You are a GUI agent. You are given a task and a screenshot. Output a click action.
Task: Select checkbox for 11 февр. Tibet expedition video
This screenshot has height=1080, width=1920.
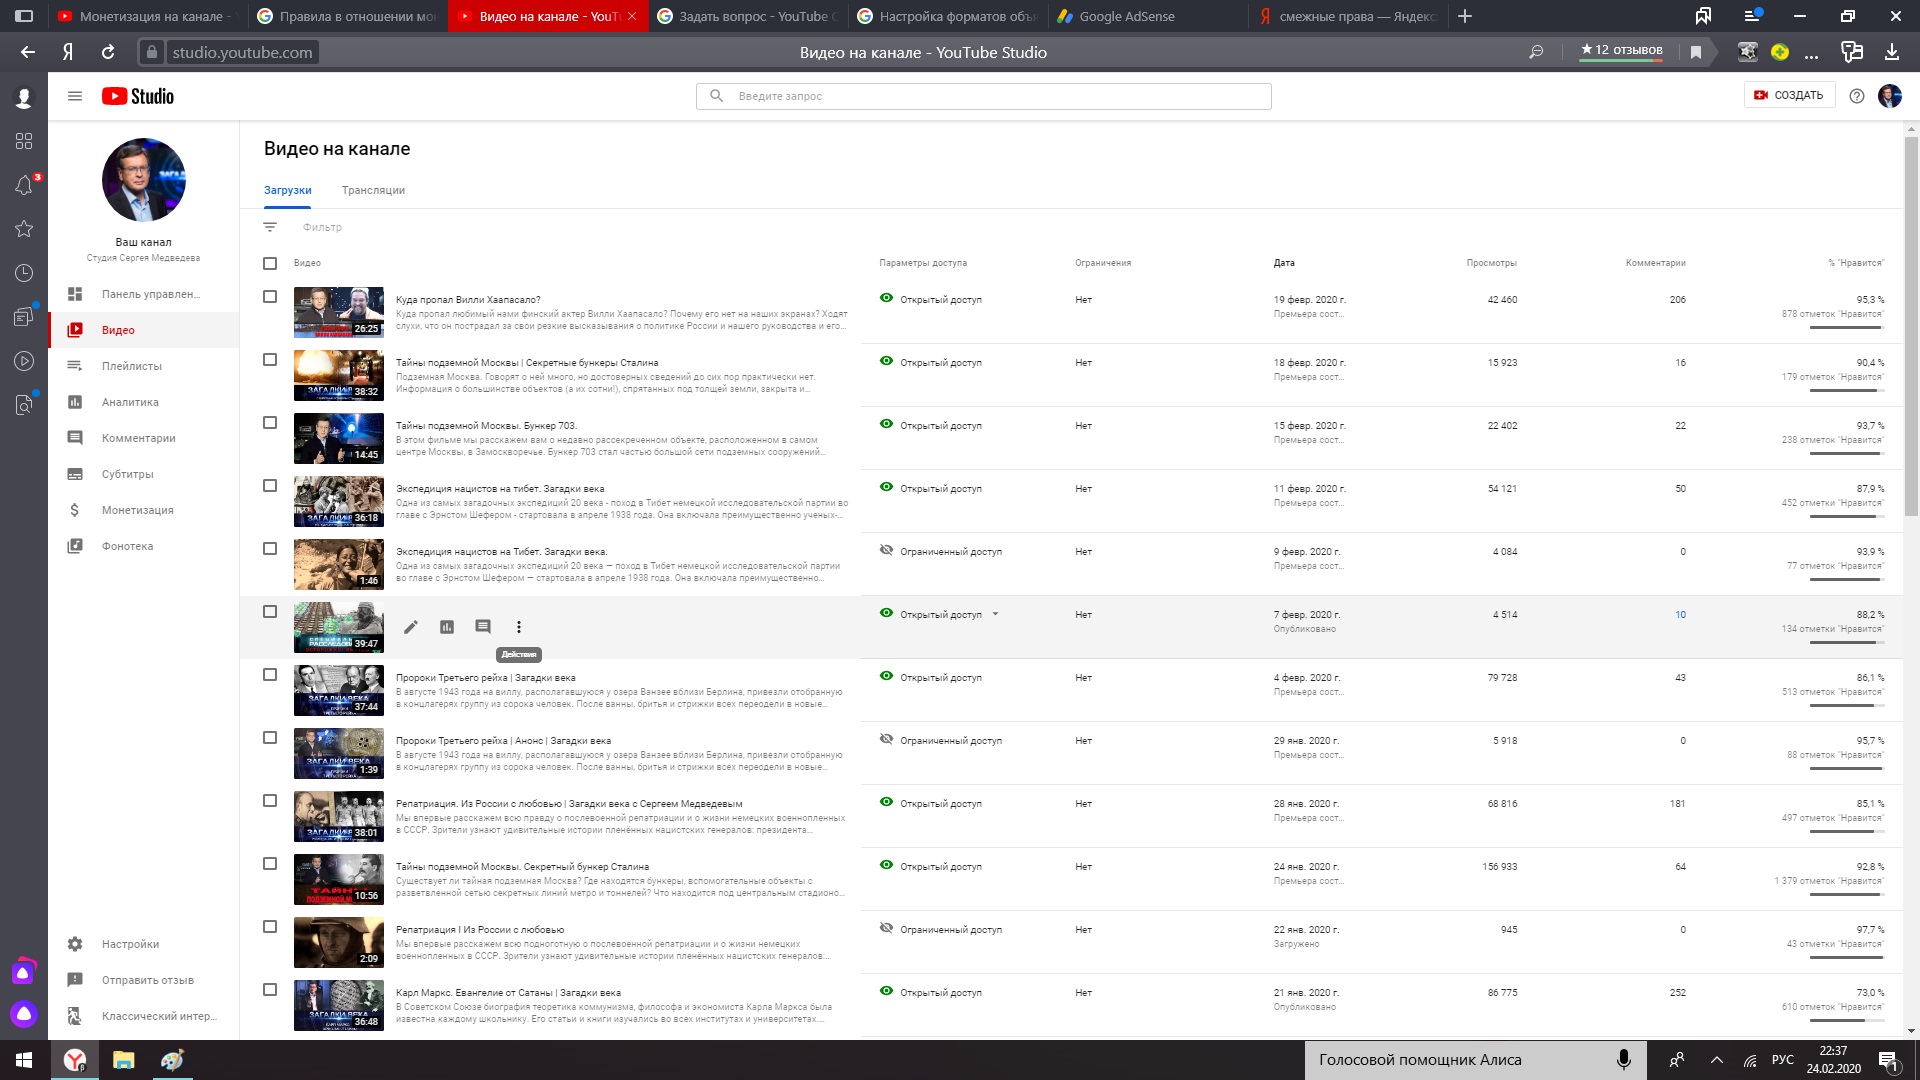[270, 486]
